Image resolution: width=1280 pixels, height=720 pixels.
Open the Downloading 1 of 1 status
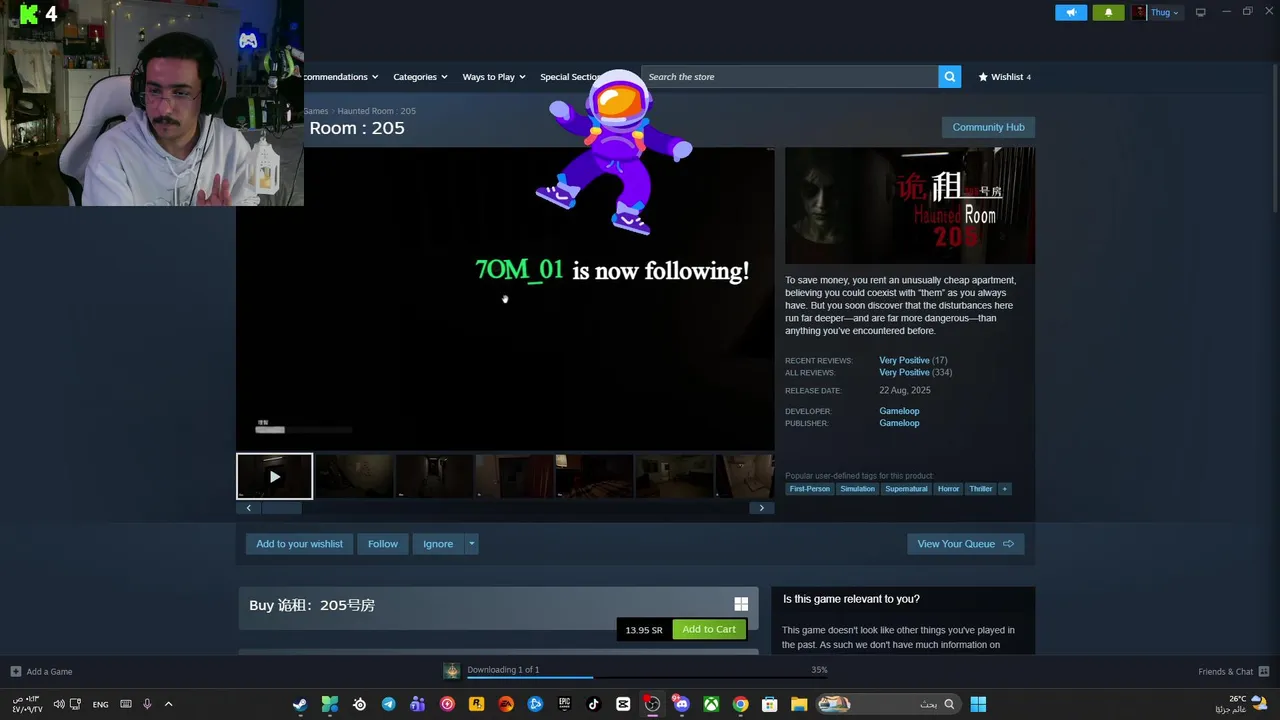[x=503, y=670]
